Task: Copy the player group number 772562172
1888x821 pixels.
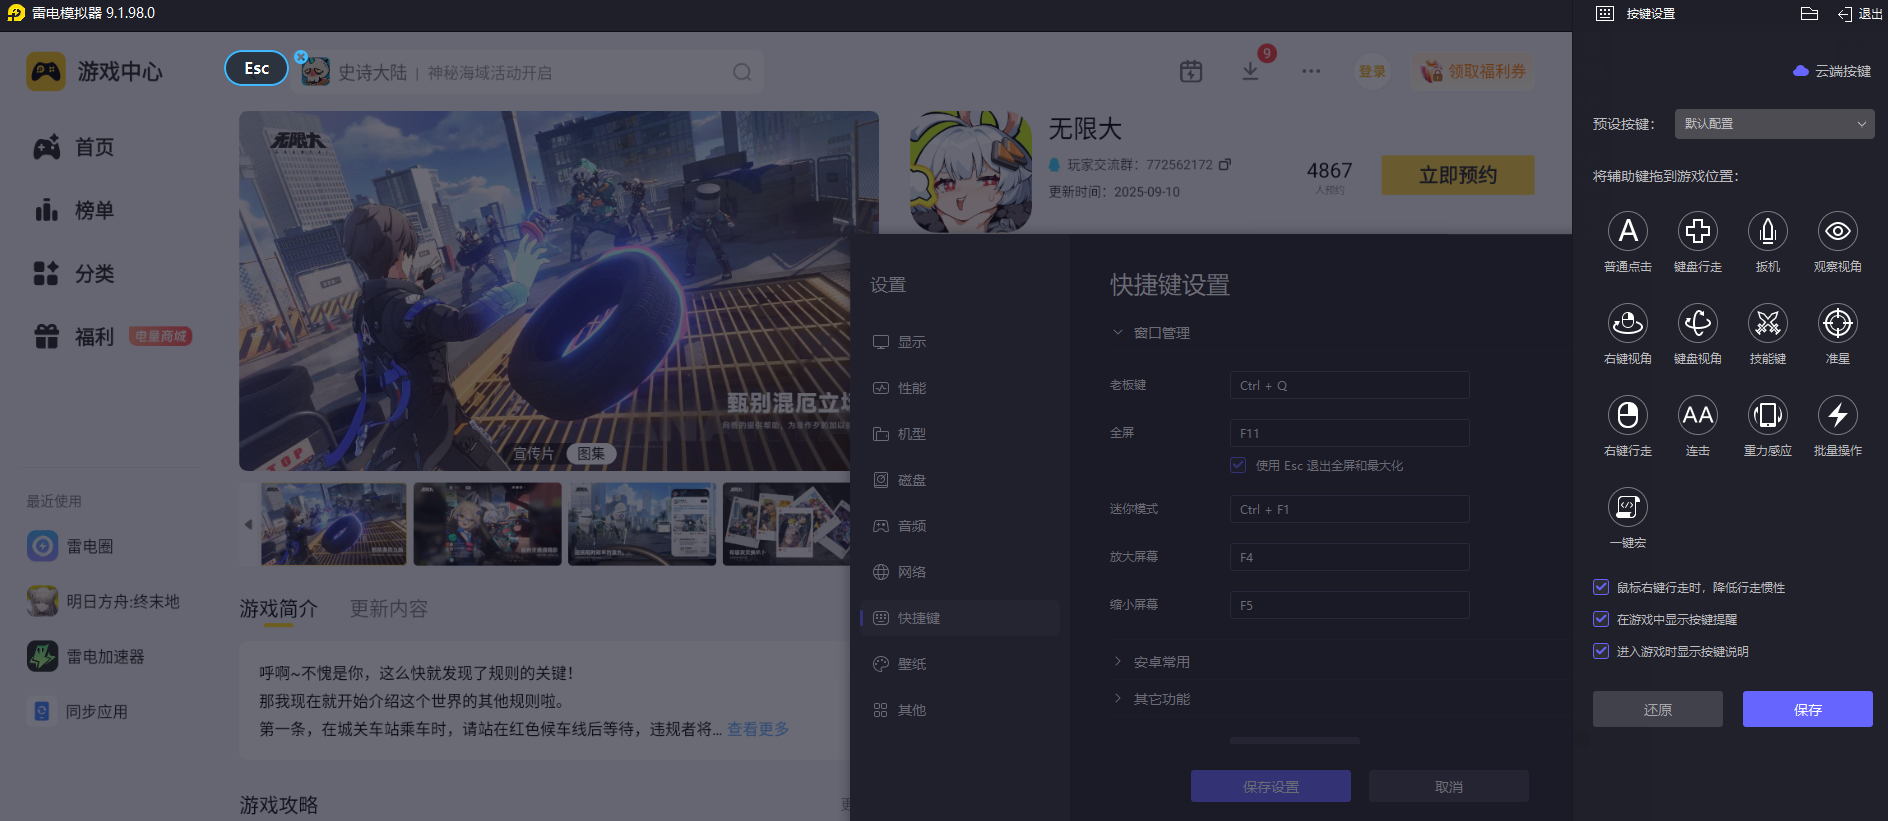Action: [1225, 164]
